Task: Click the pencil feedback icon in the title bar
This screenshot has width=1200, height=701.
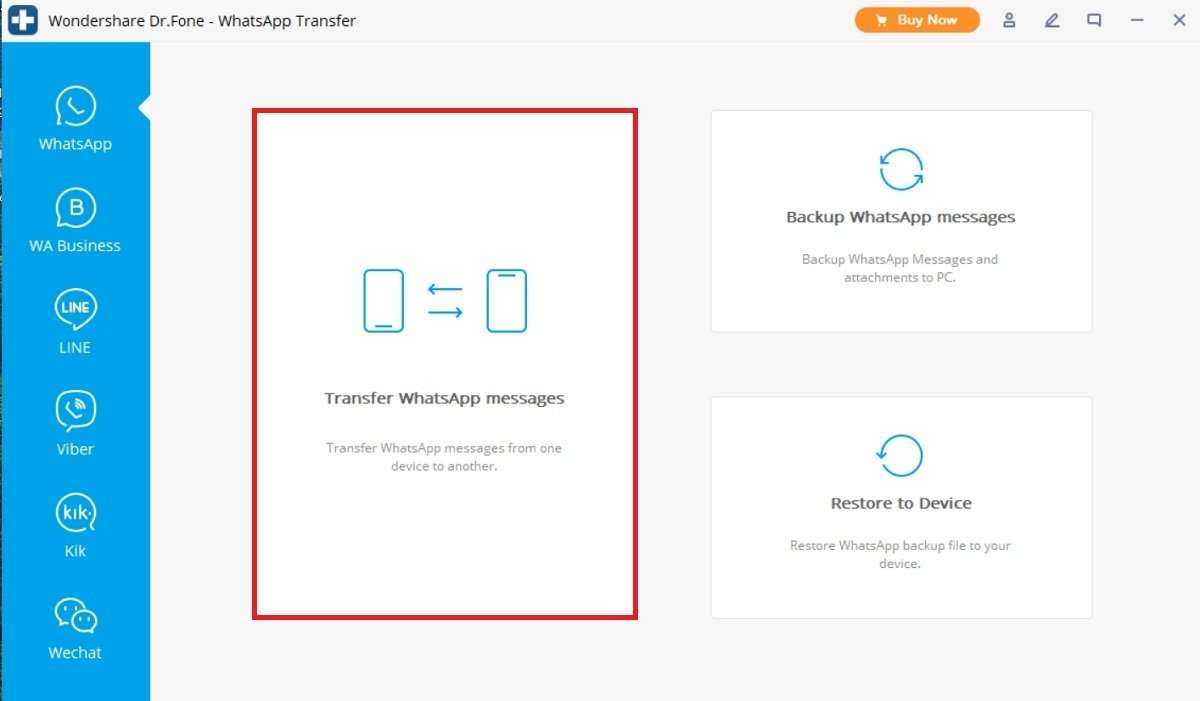Action: point(1051,20)
